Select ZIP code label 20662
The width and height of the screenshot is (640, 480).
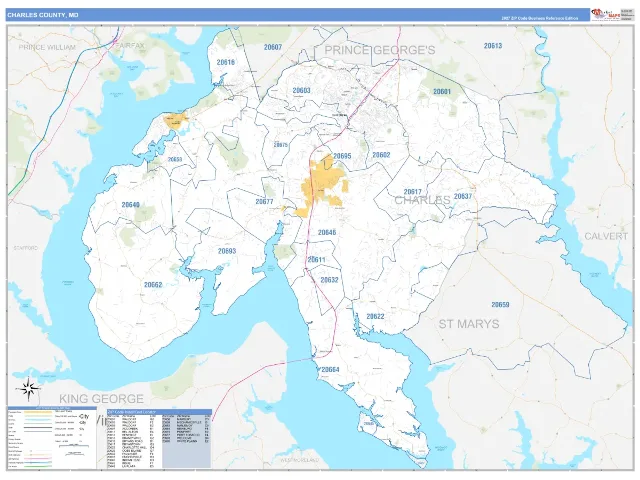(x=153, y=285)
